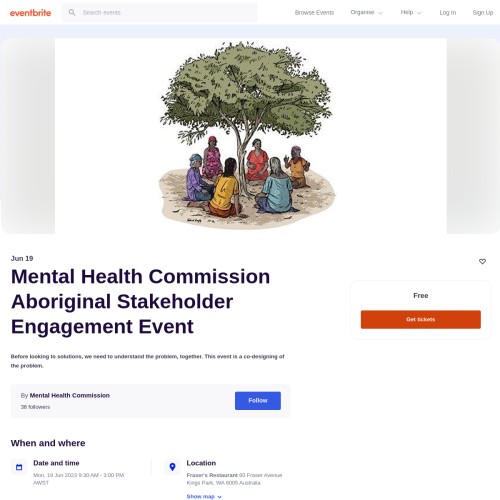
Task: Click the location pin icon
Action: (x=172, y=467)
